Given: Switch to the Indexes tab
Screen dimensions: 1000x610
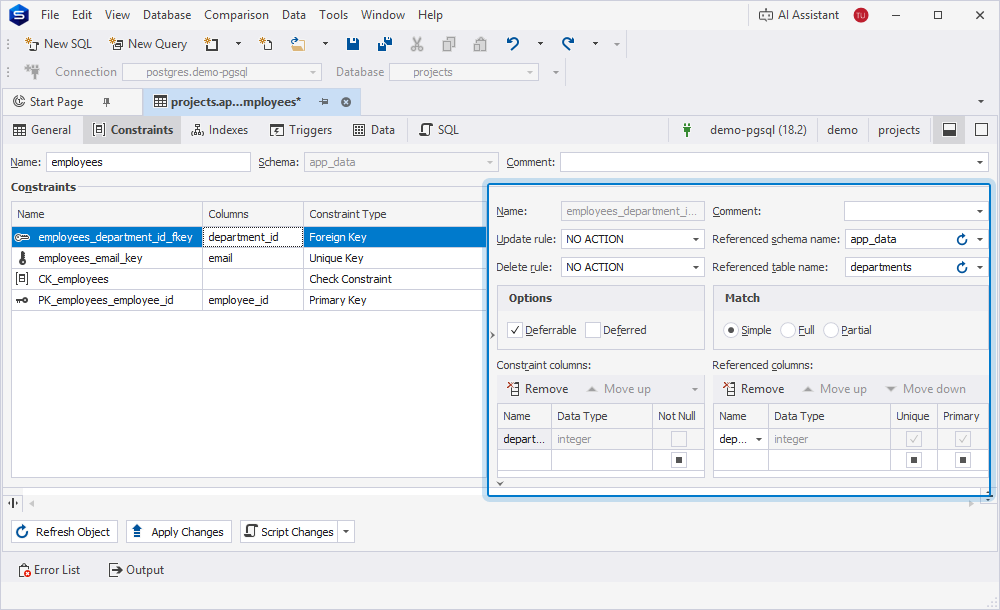Looking at the screenshot, I should [x=219, y=130].
